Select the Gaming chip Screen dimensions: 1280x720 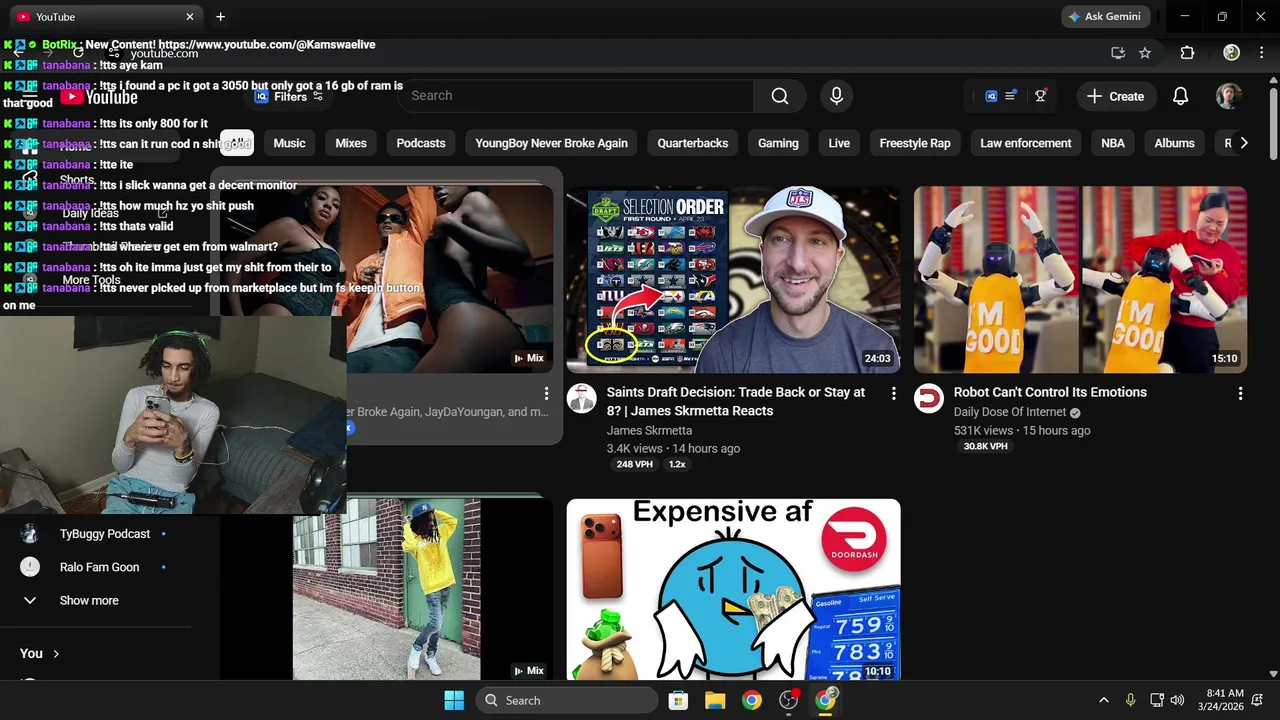pos(778,143)
